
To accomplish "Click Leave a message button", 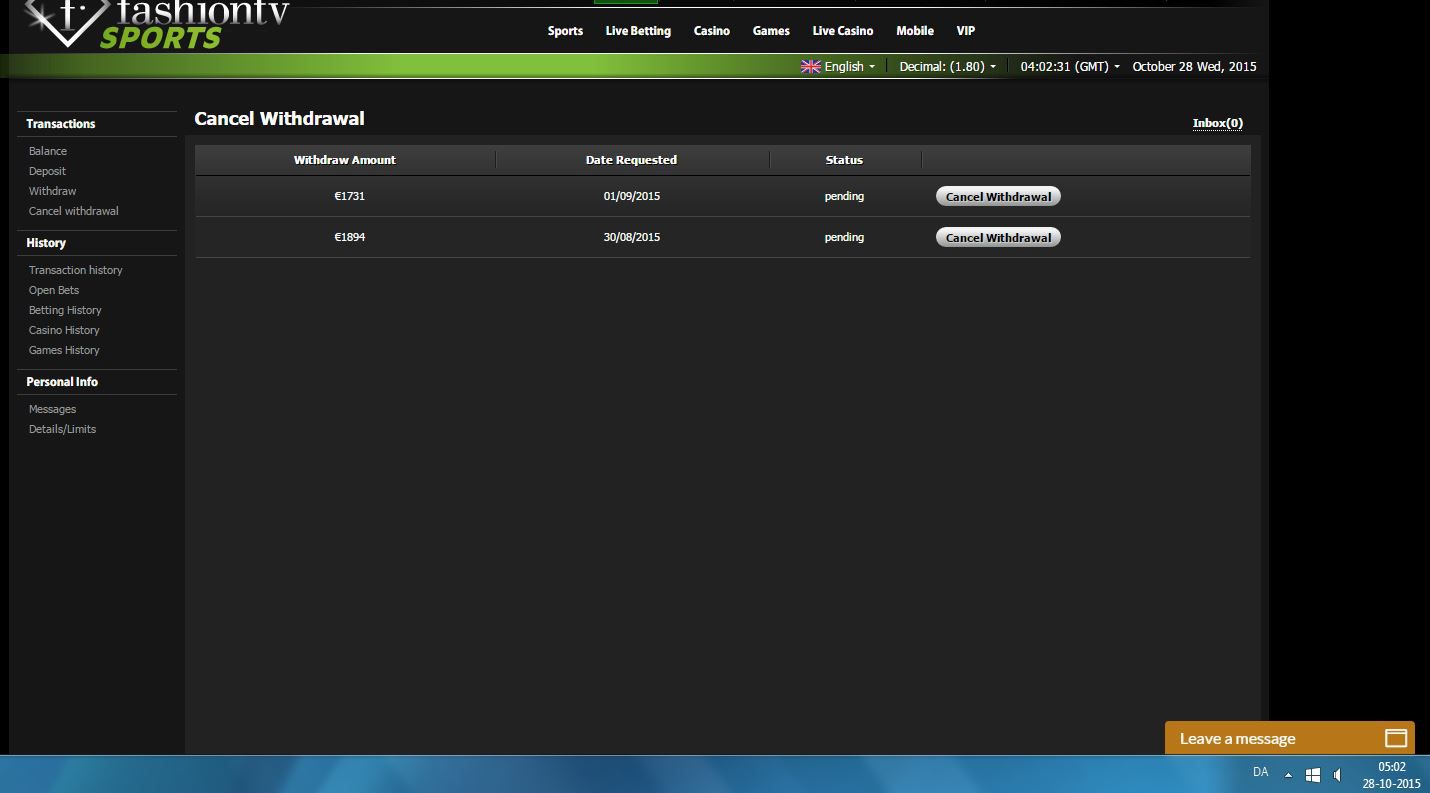I will pyautogui.click(x=1289, y=738).
